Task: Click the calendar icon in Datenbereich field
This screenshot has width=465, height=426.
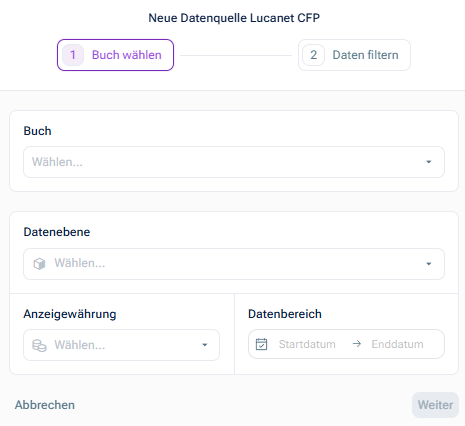Action: [x=261, y=344]
